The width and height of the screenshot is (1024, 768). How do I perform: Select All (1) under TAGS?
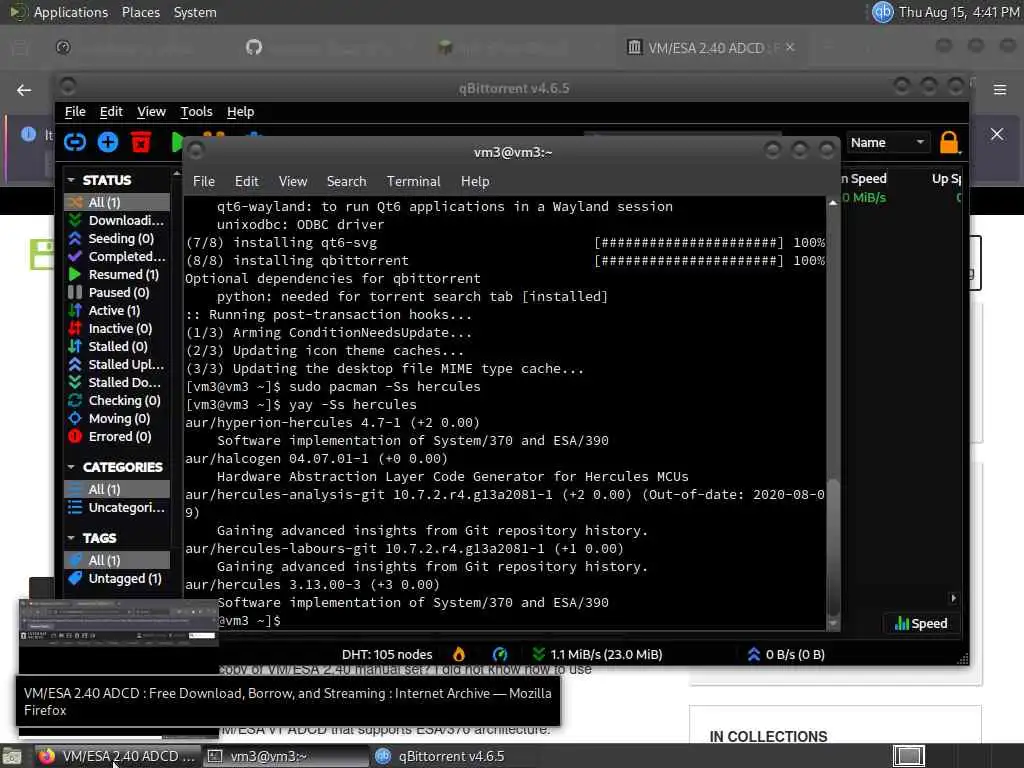(117, 560)
